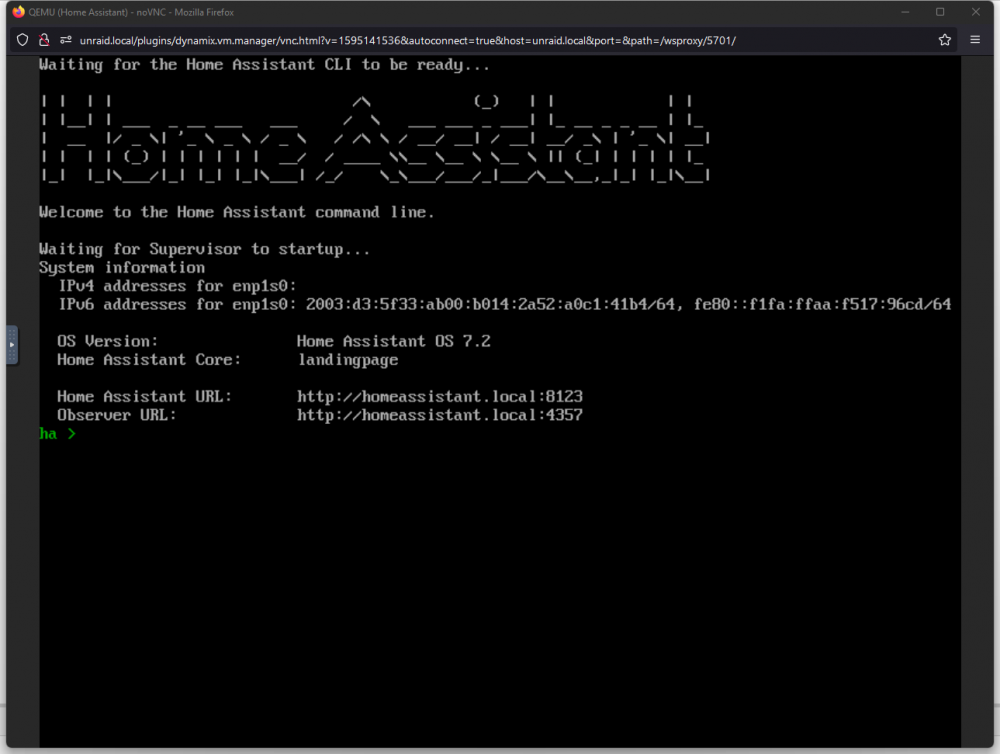The image size is (1000, 754).
Task: Click the IPv6 address starting with 2003:d3:5f33
Action: click(x=490, y=305)
